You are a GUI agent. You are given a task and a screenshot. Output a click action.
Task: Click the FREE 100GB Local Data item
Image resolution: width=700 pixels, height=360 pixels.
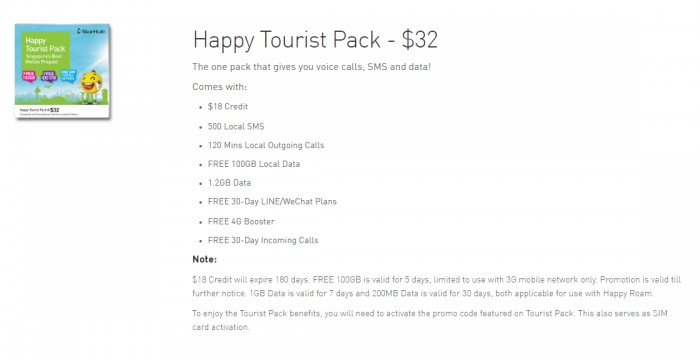tap(254, 164)
